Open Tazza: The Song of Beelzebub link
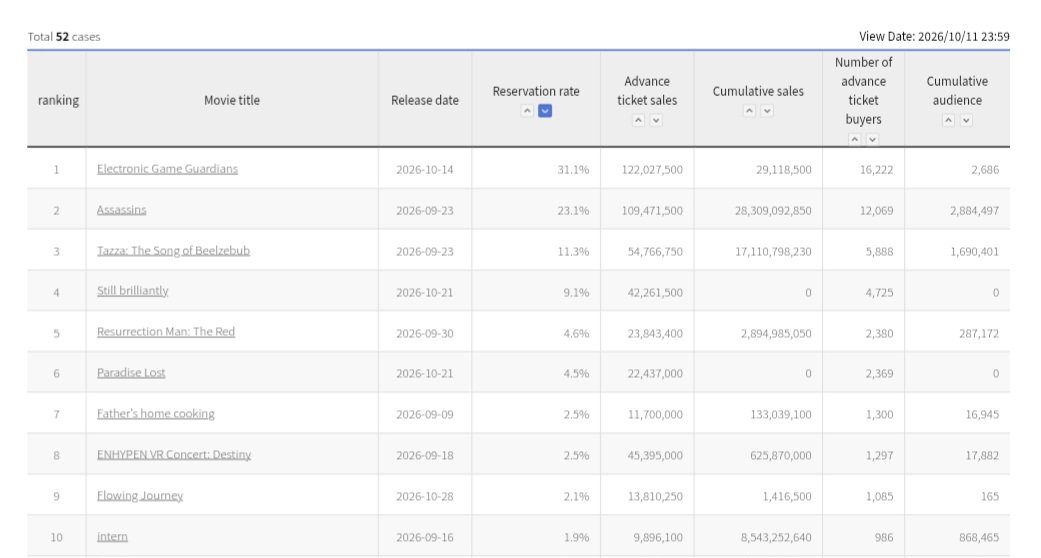1041x558 pixels. (x=173, y=250)
